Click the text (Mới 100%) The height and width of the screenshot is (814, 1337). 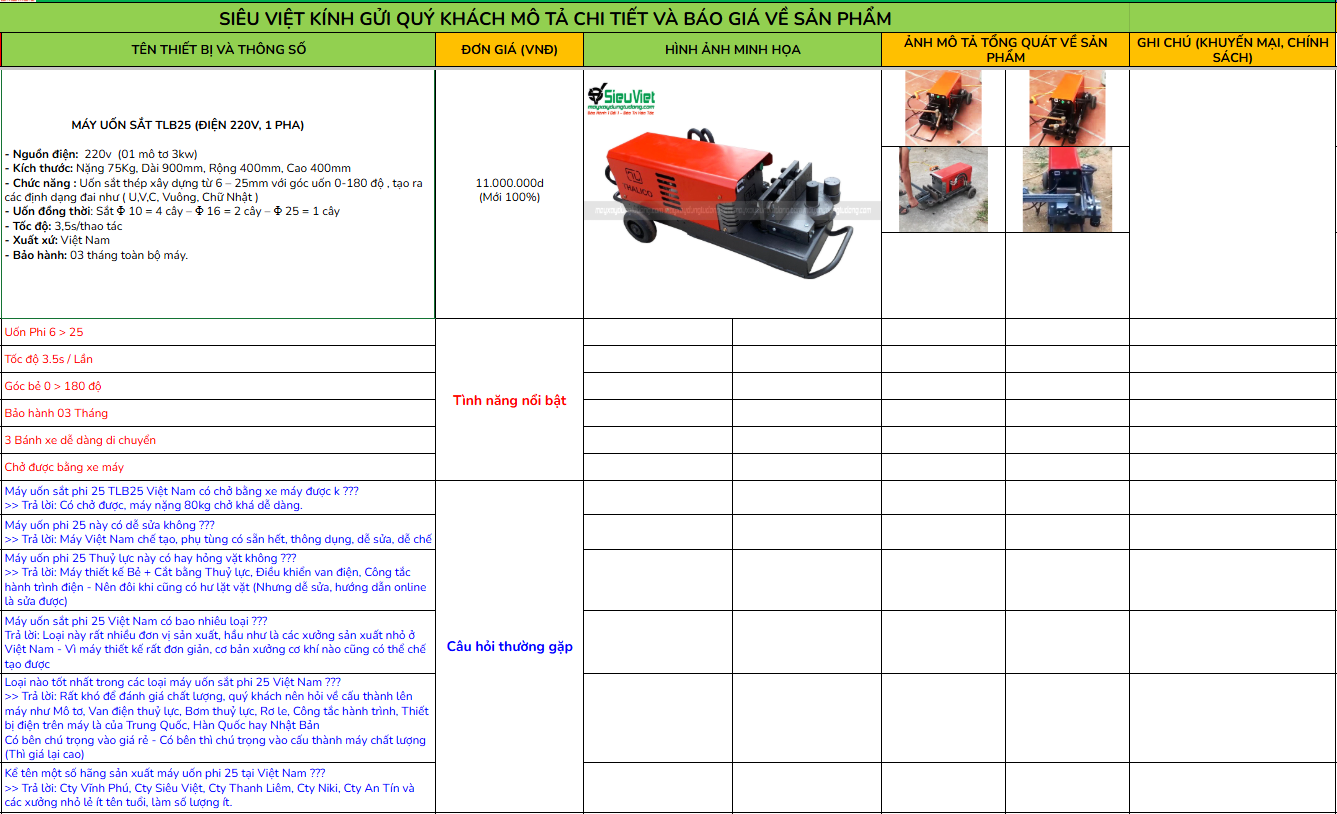509,197
